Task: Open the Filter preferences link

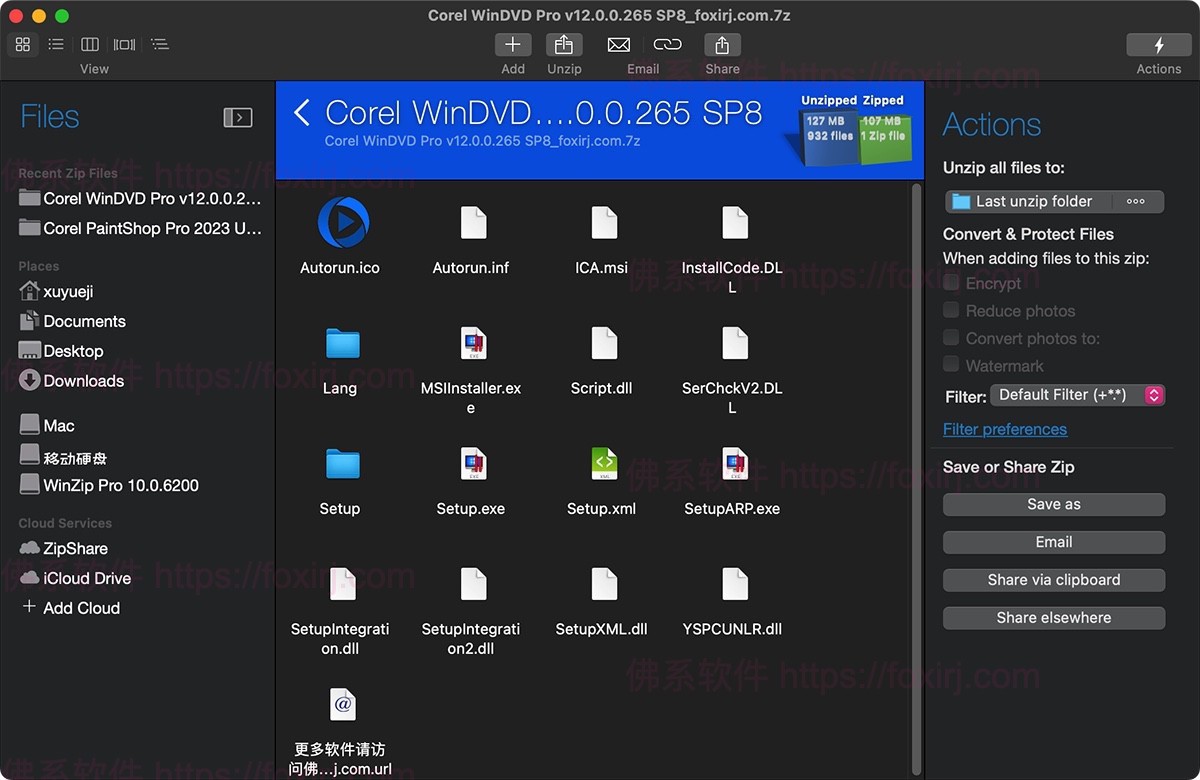Action: 1004,429
